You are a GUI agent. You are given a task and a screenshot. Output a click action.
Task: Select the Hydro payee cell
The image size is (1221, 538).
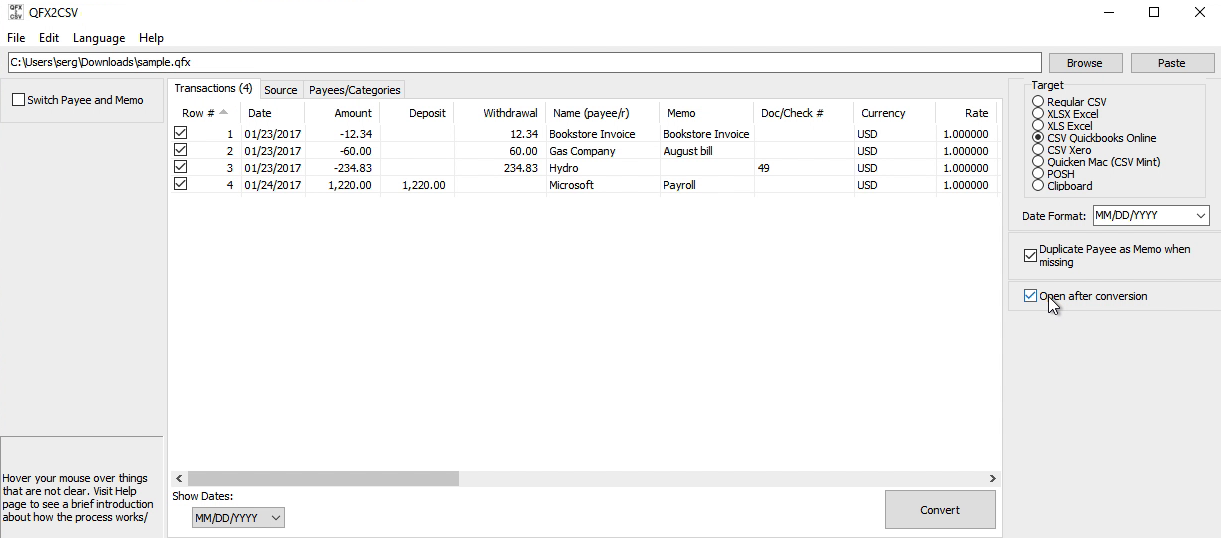coord(603,168)
